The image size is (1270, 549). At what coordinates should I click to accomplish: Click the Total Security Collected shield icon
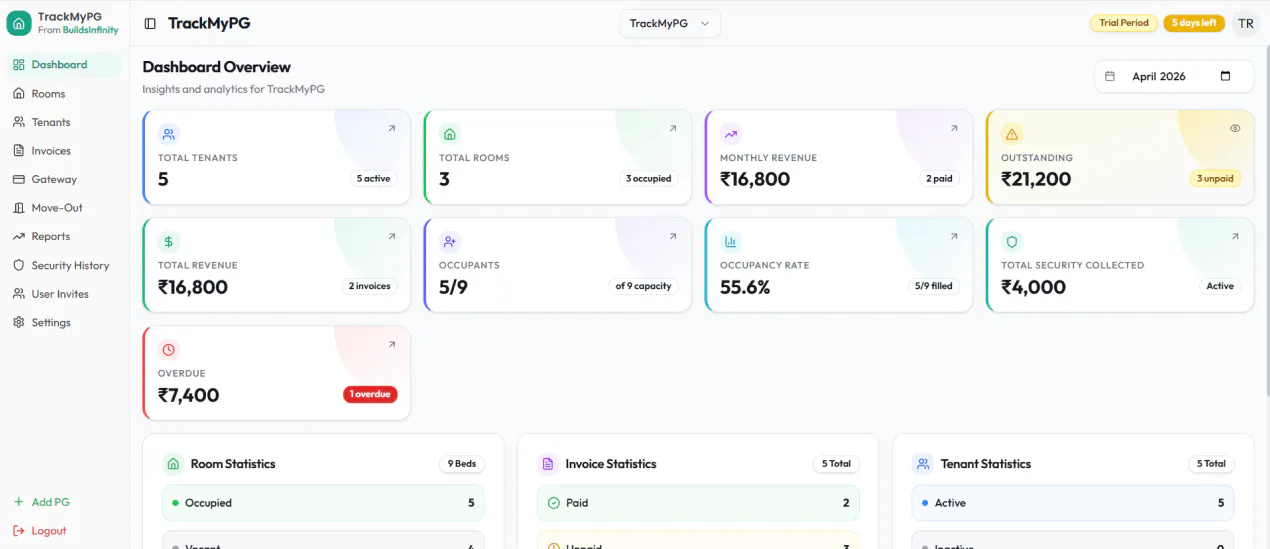(1012, 242)
